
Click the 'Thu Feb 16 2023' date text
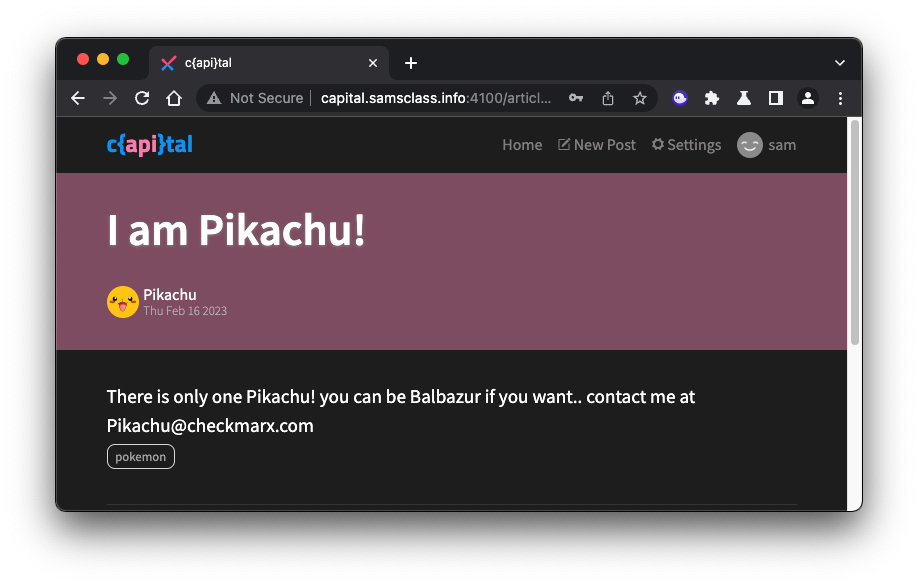point(185,311)
